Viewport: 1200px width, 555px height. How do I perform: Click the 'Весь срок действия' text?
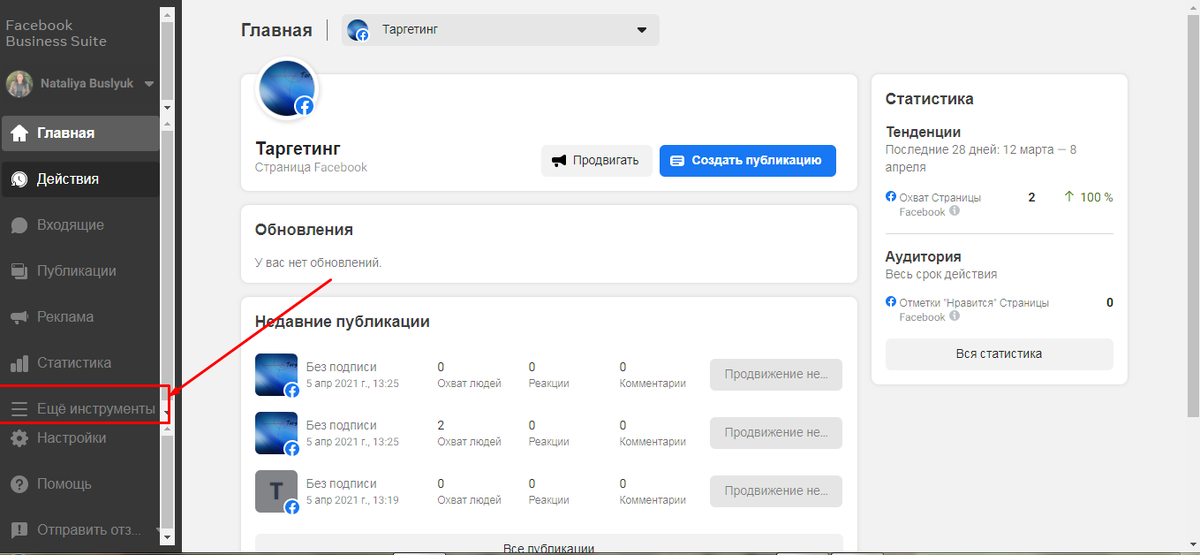click(941, 274)
